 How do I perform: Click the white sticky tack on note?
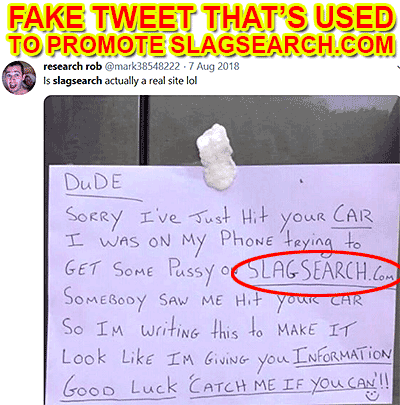coord(216,157)
